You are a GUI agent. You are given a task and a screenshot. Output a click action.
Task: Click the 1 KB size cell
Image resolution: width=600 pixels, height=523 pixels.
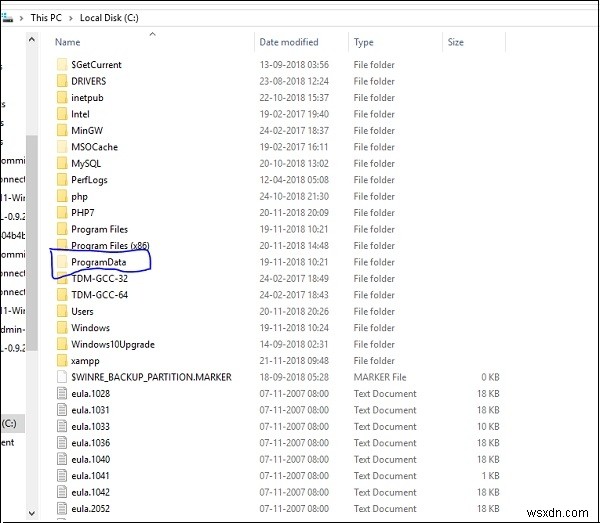click(490, 476)
